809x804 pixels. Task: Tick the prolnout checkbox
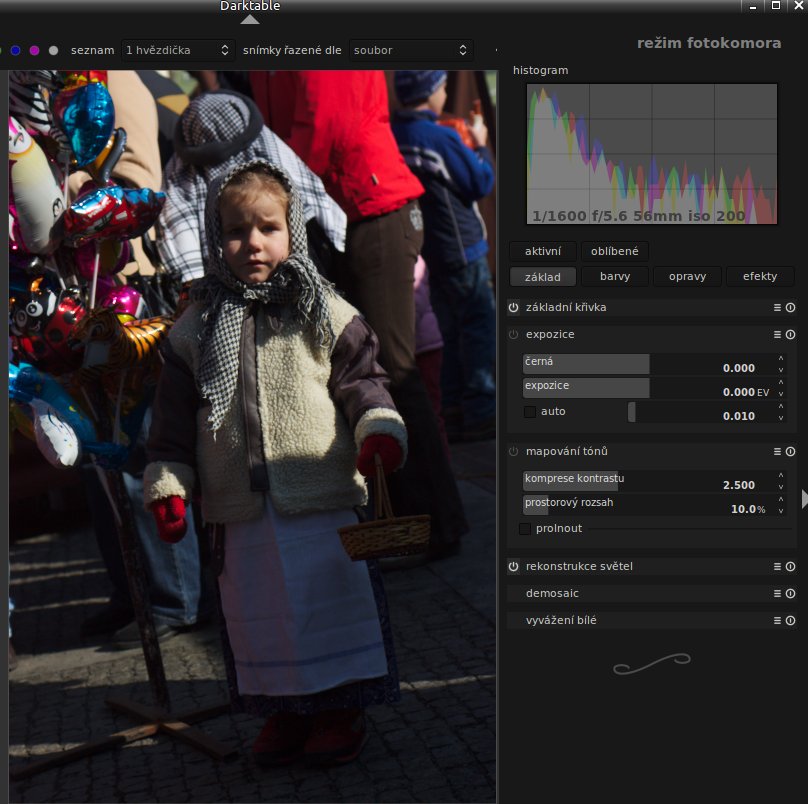[525, 529]
